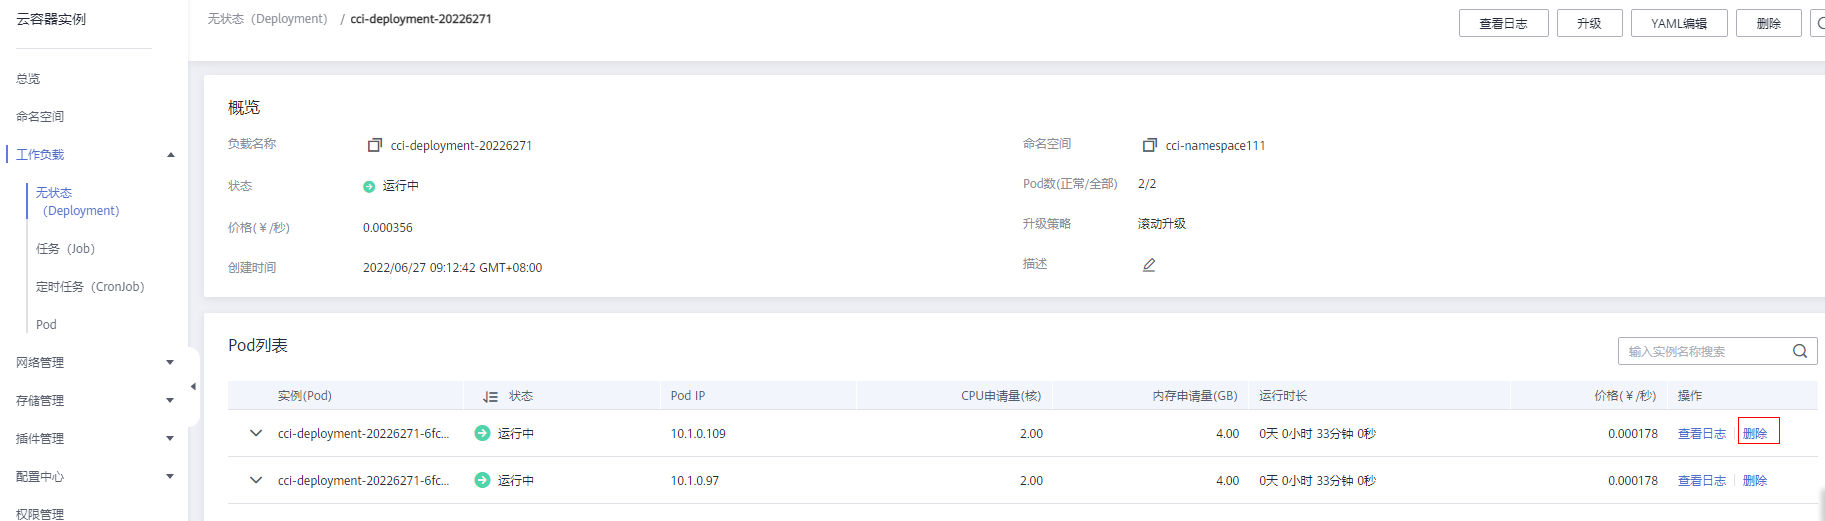Collapse the left sidebar with arrow handle

pos(193,386)
